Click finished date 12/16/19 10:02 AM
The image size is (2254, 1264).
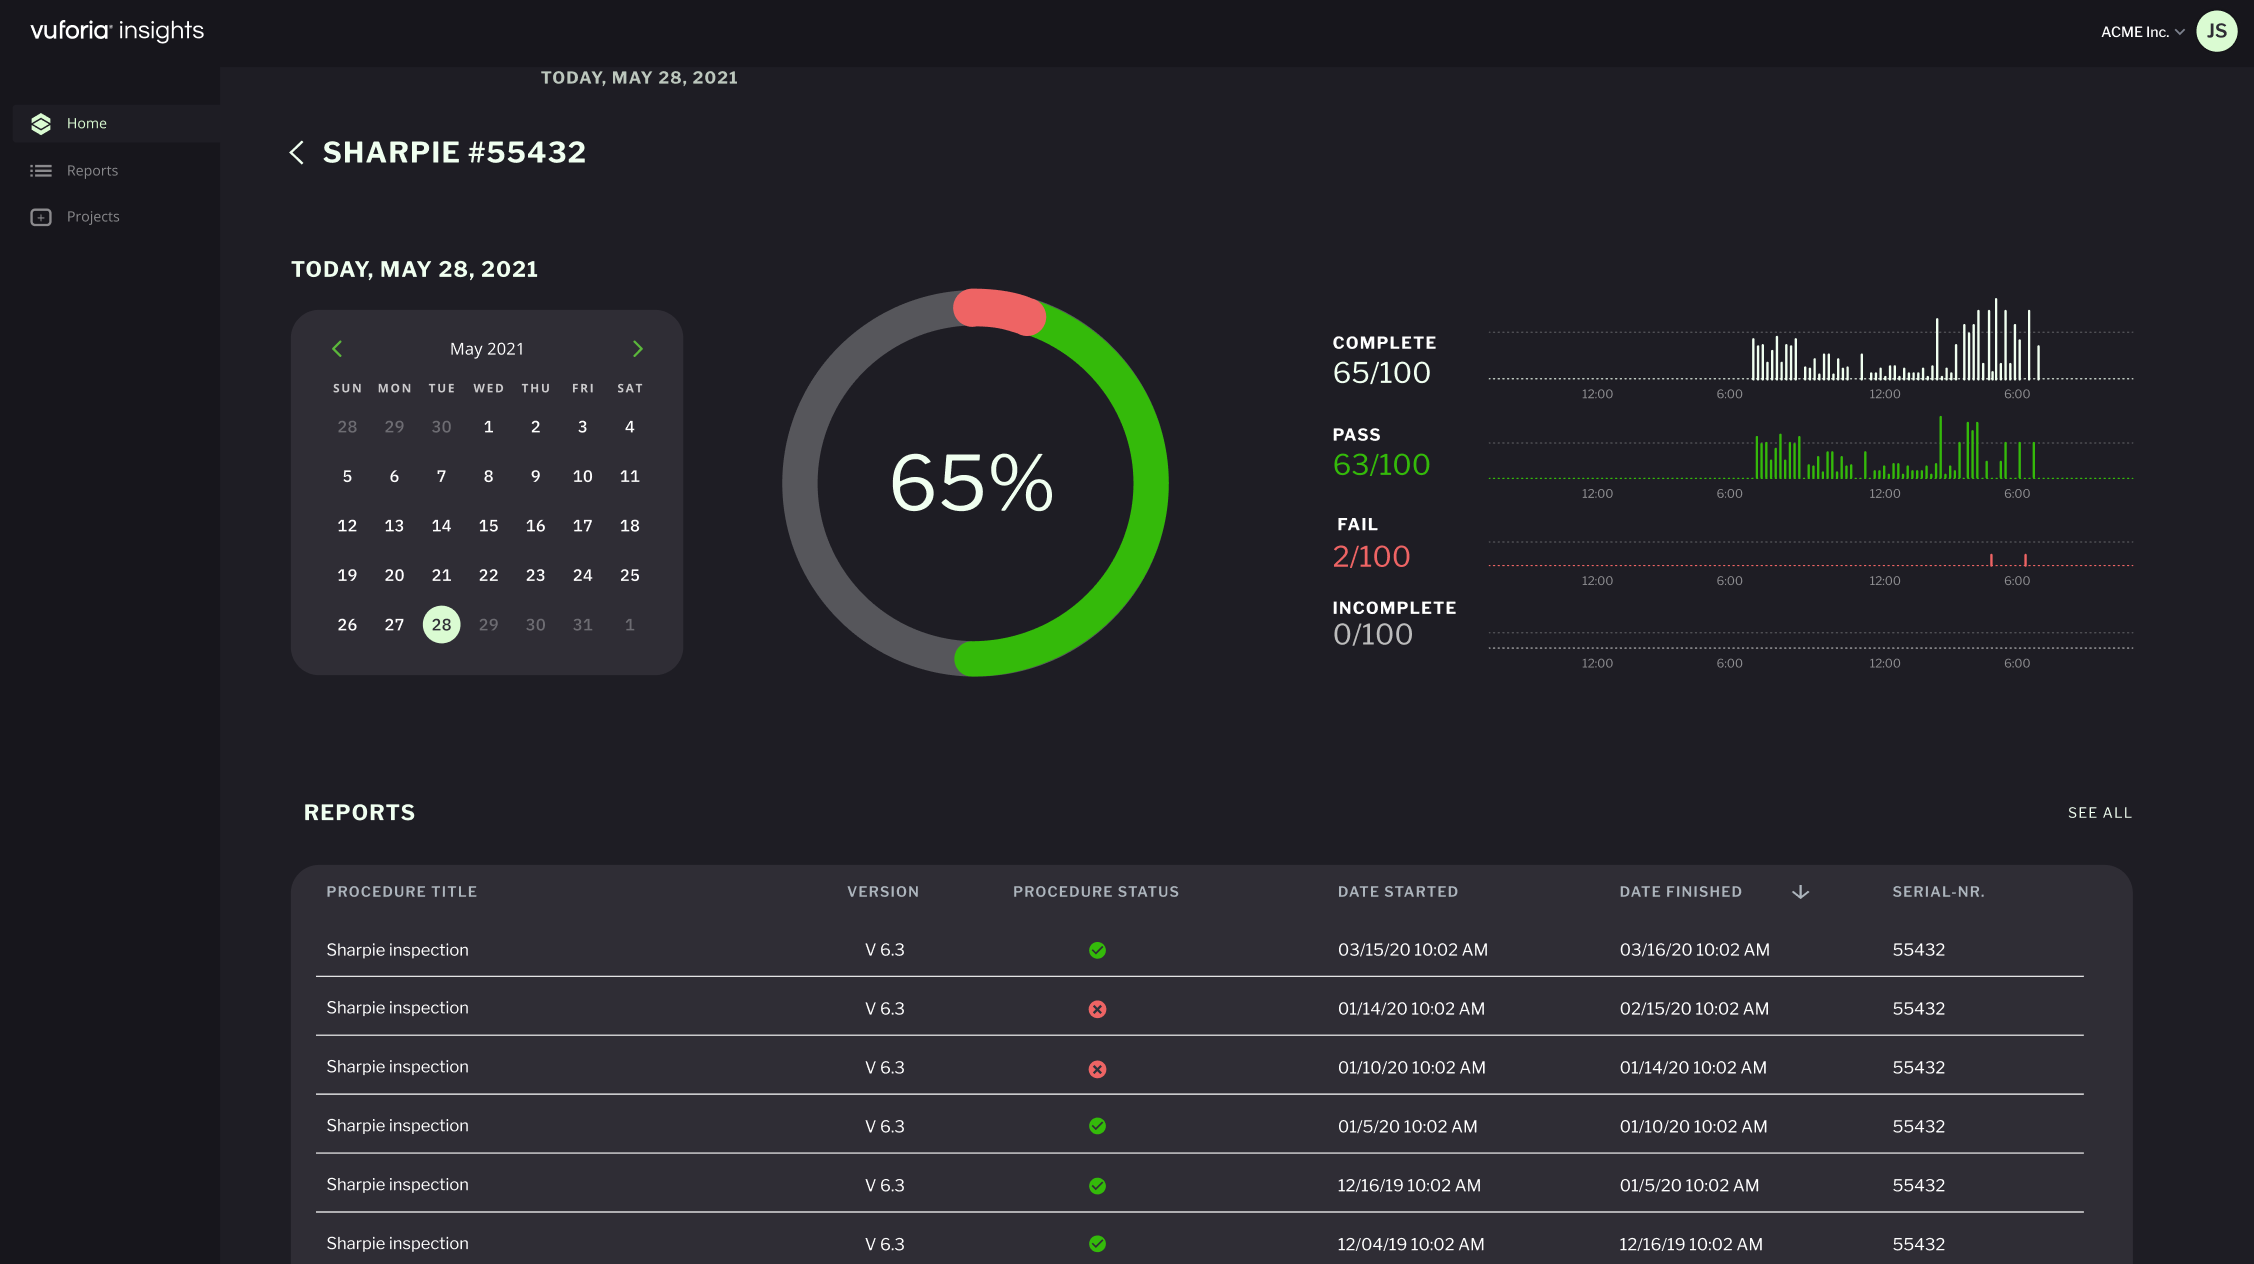1690,1245
